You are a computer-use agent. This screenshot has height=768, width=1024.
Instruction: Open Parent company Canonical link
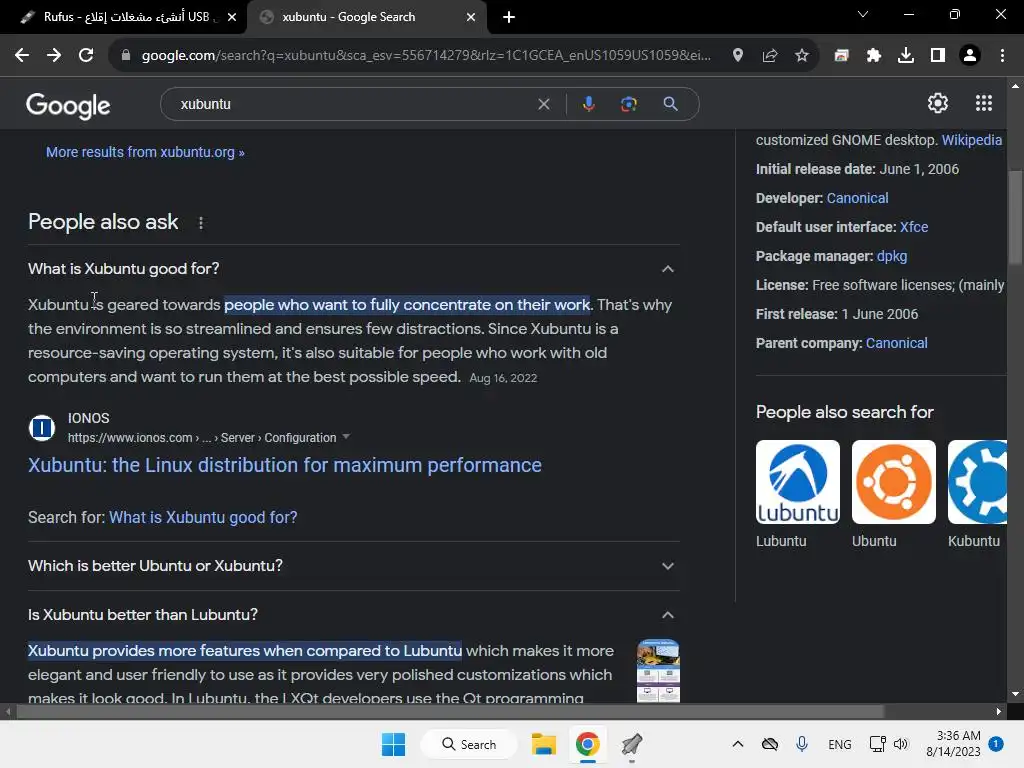point(896,343)
